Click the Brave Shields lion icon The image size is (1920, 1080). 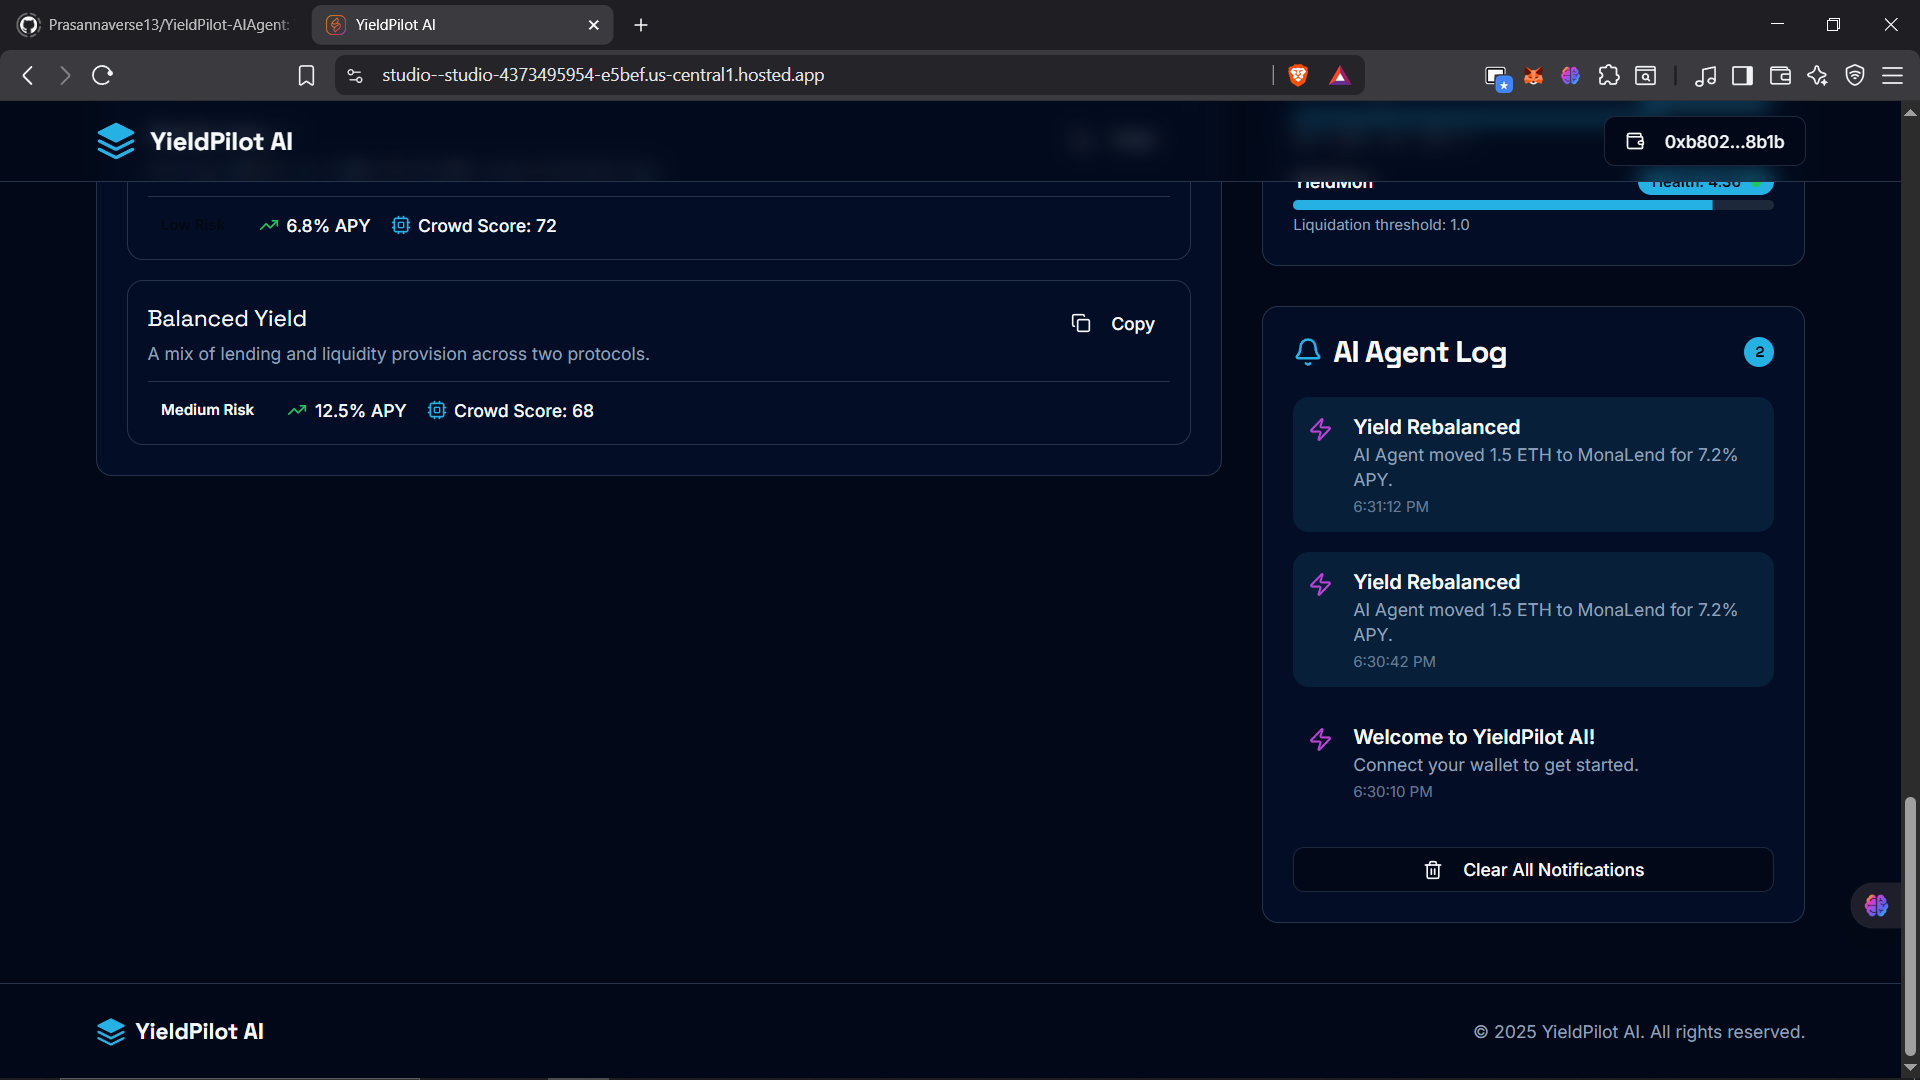point(1298,75)
